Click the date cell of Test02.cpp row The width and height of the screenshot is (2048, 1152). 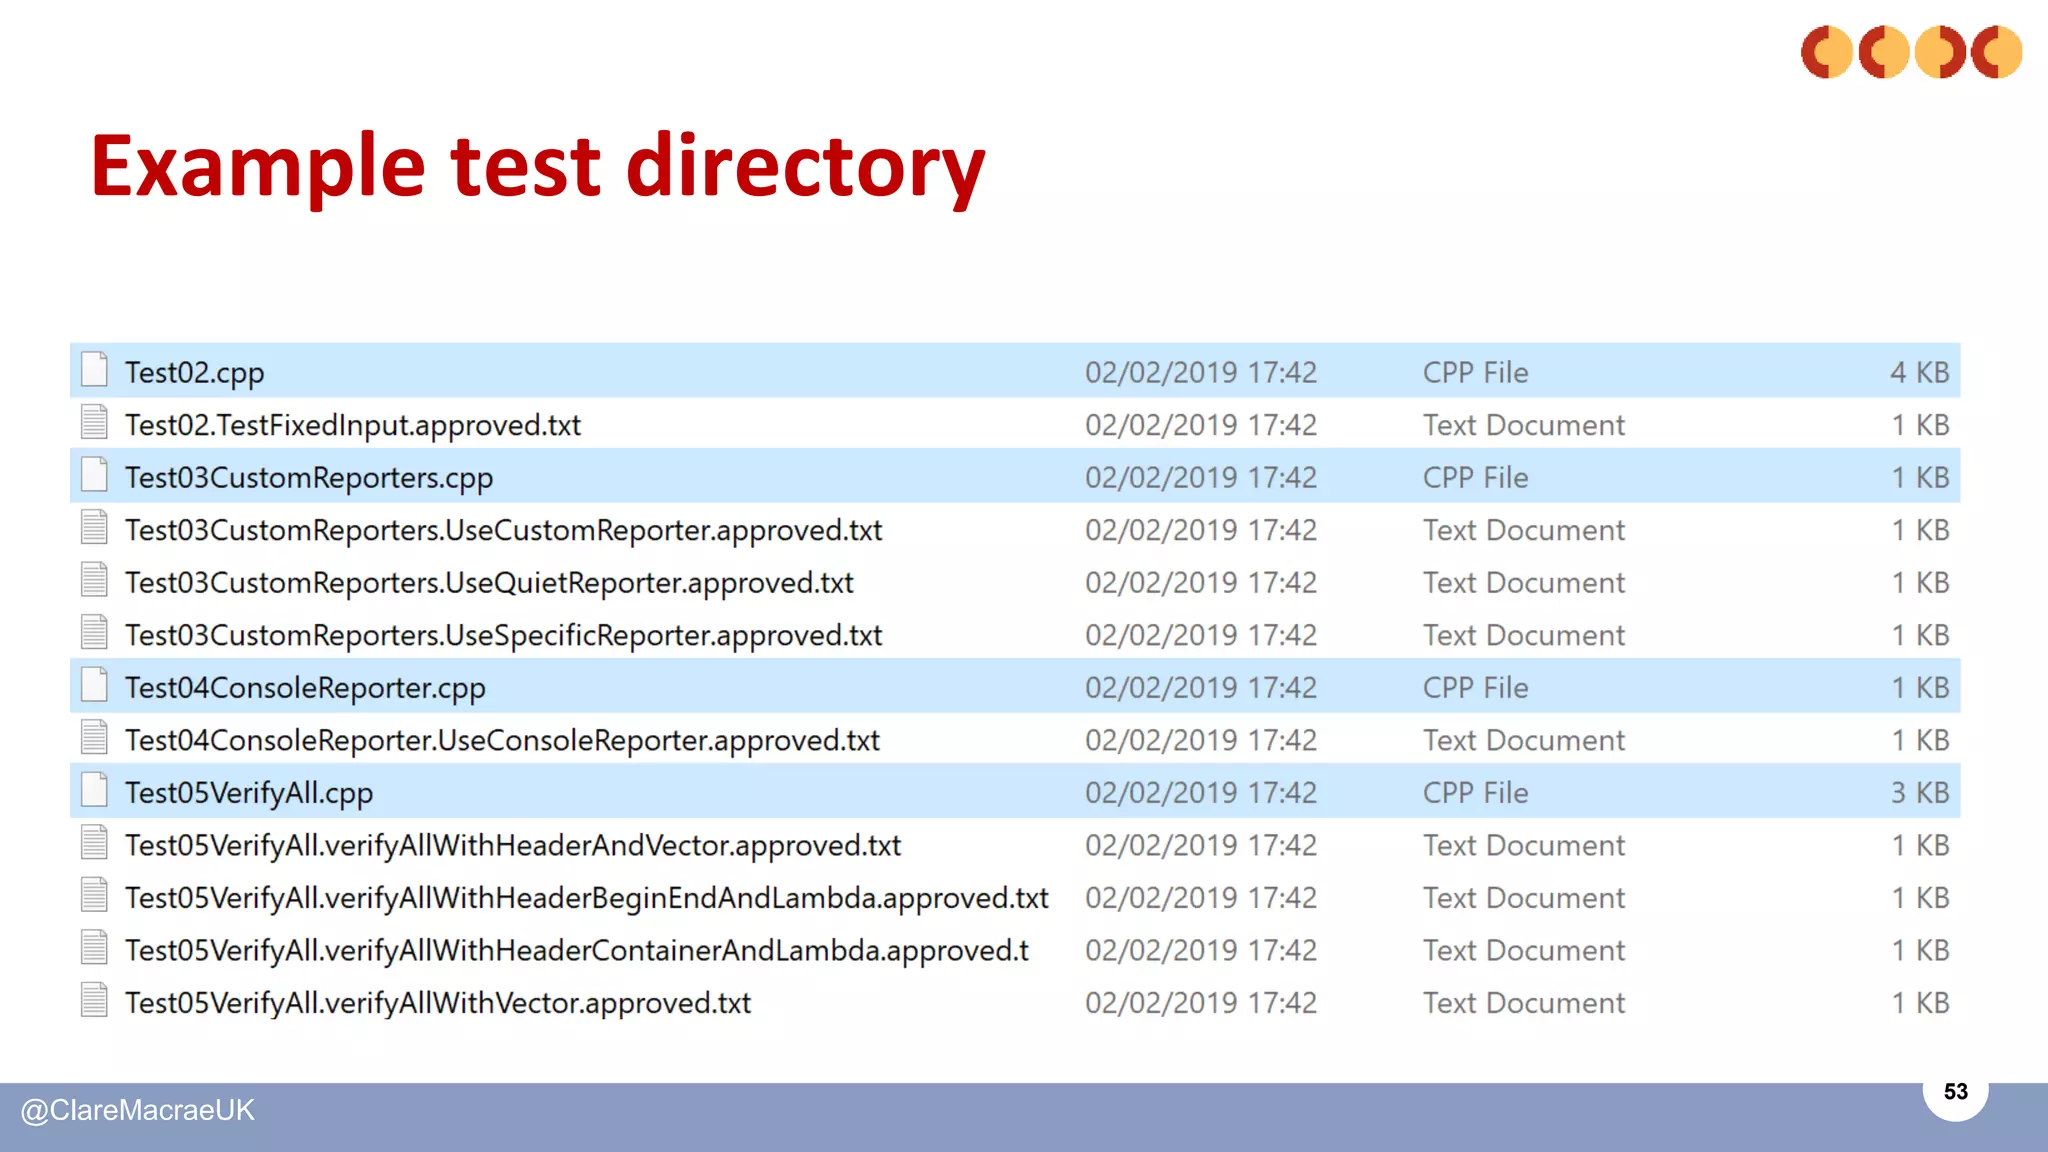(1201, 372)
